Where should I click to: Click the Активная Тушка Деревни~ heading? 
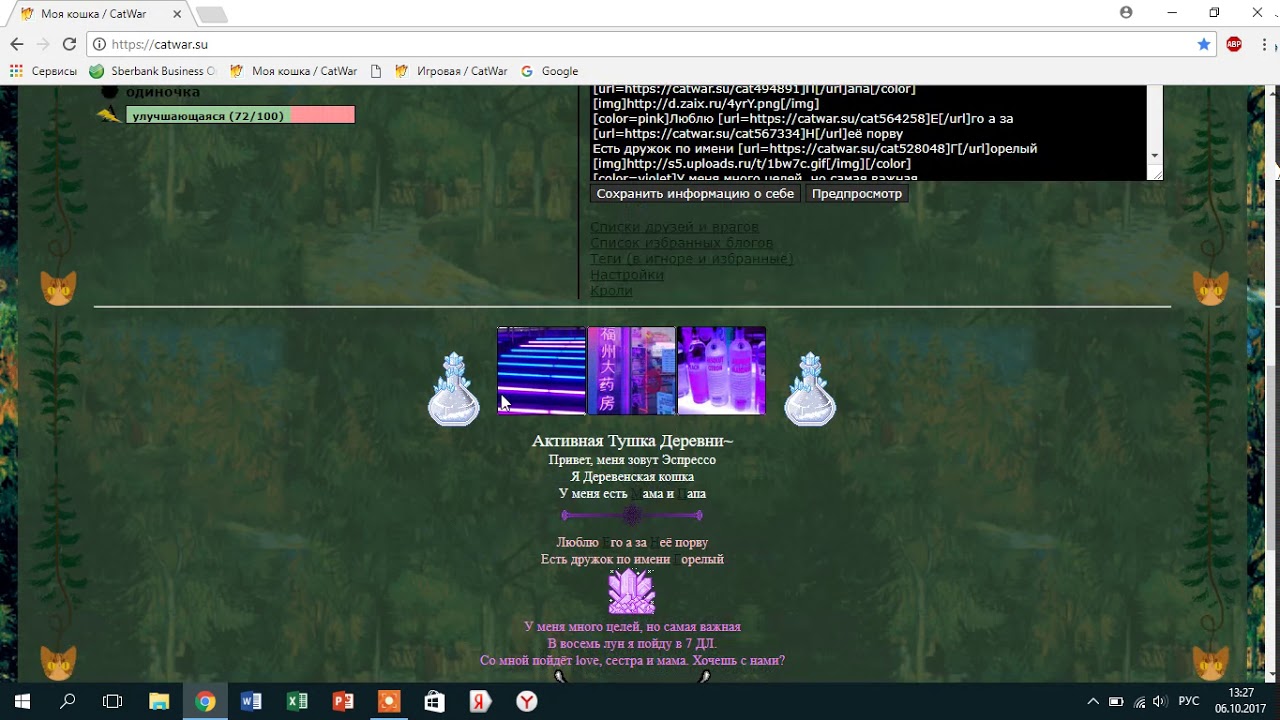pos(632,441)
